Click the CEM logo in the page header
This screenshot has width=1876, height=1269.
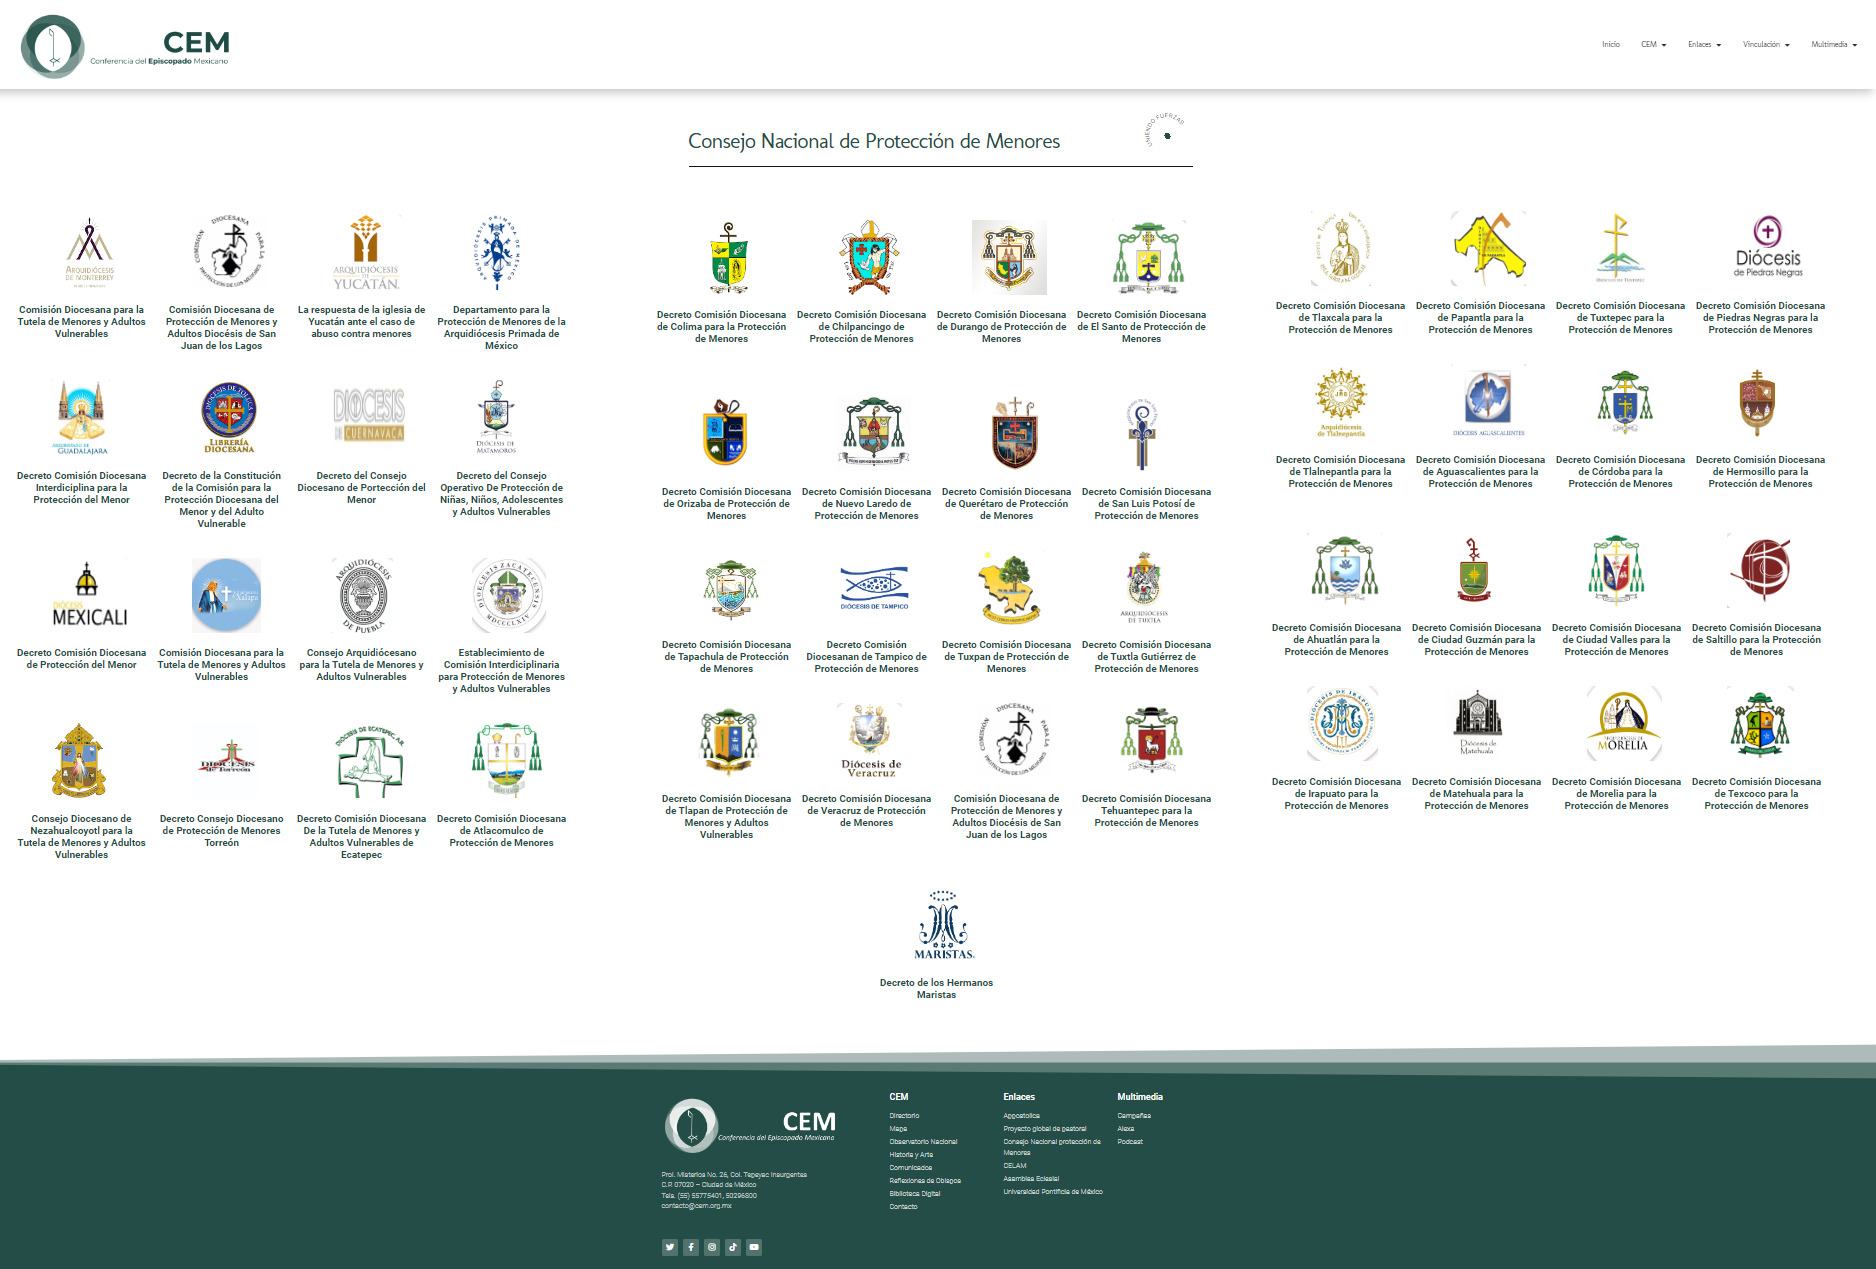click(x=126, y=46)
